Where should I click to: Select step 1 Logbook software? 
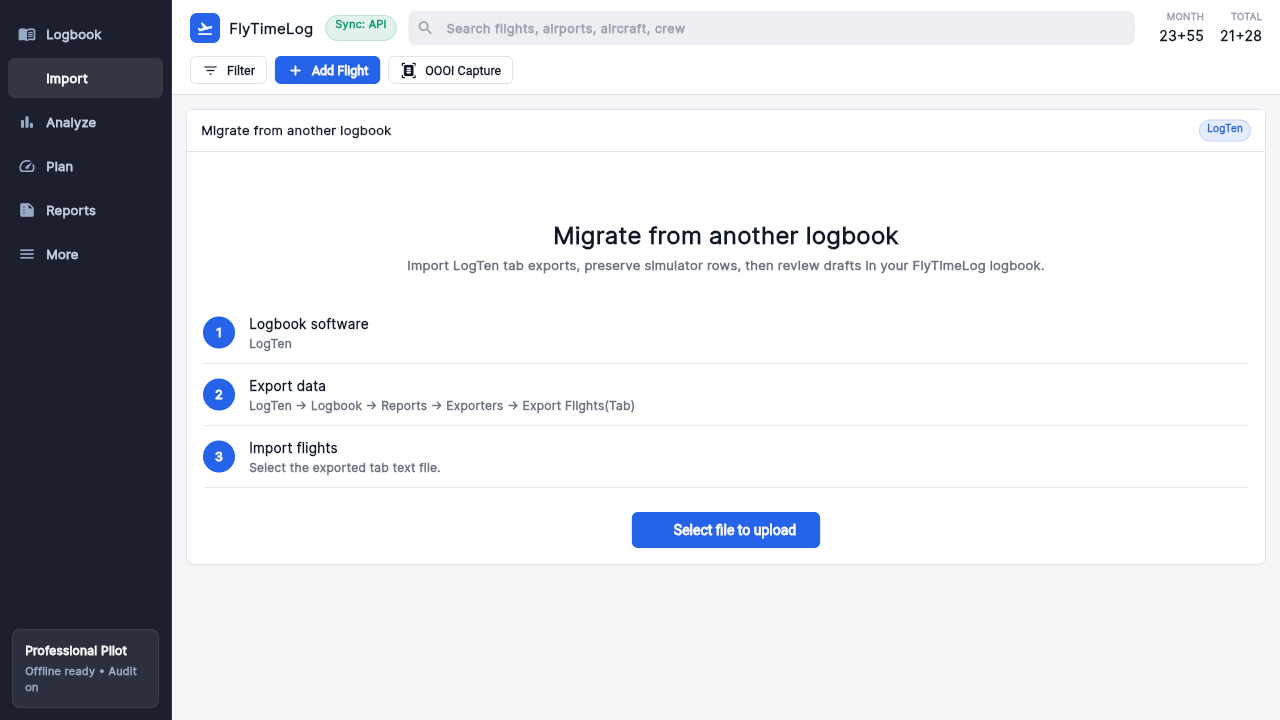click(x=726, y=333)
